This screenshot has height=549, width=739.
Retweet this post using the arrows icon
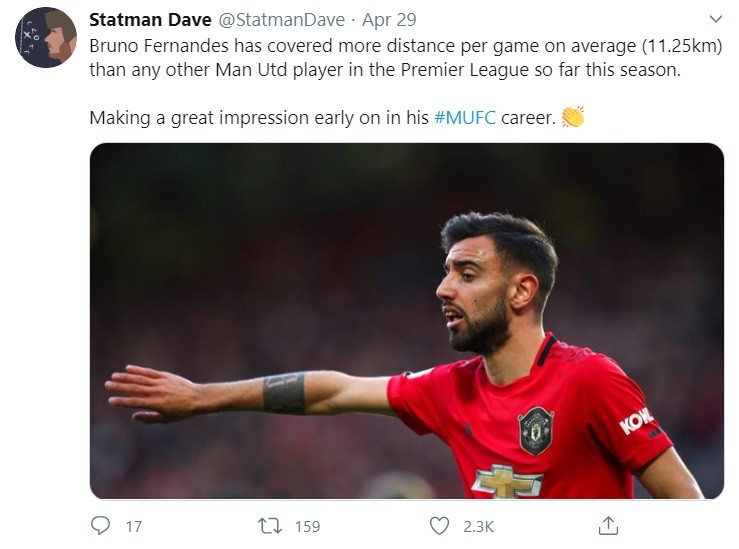270,524
